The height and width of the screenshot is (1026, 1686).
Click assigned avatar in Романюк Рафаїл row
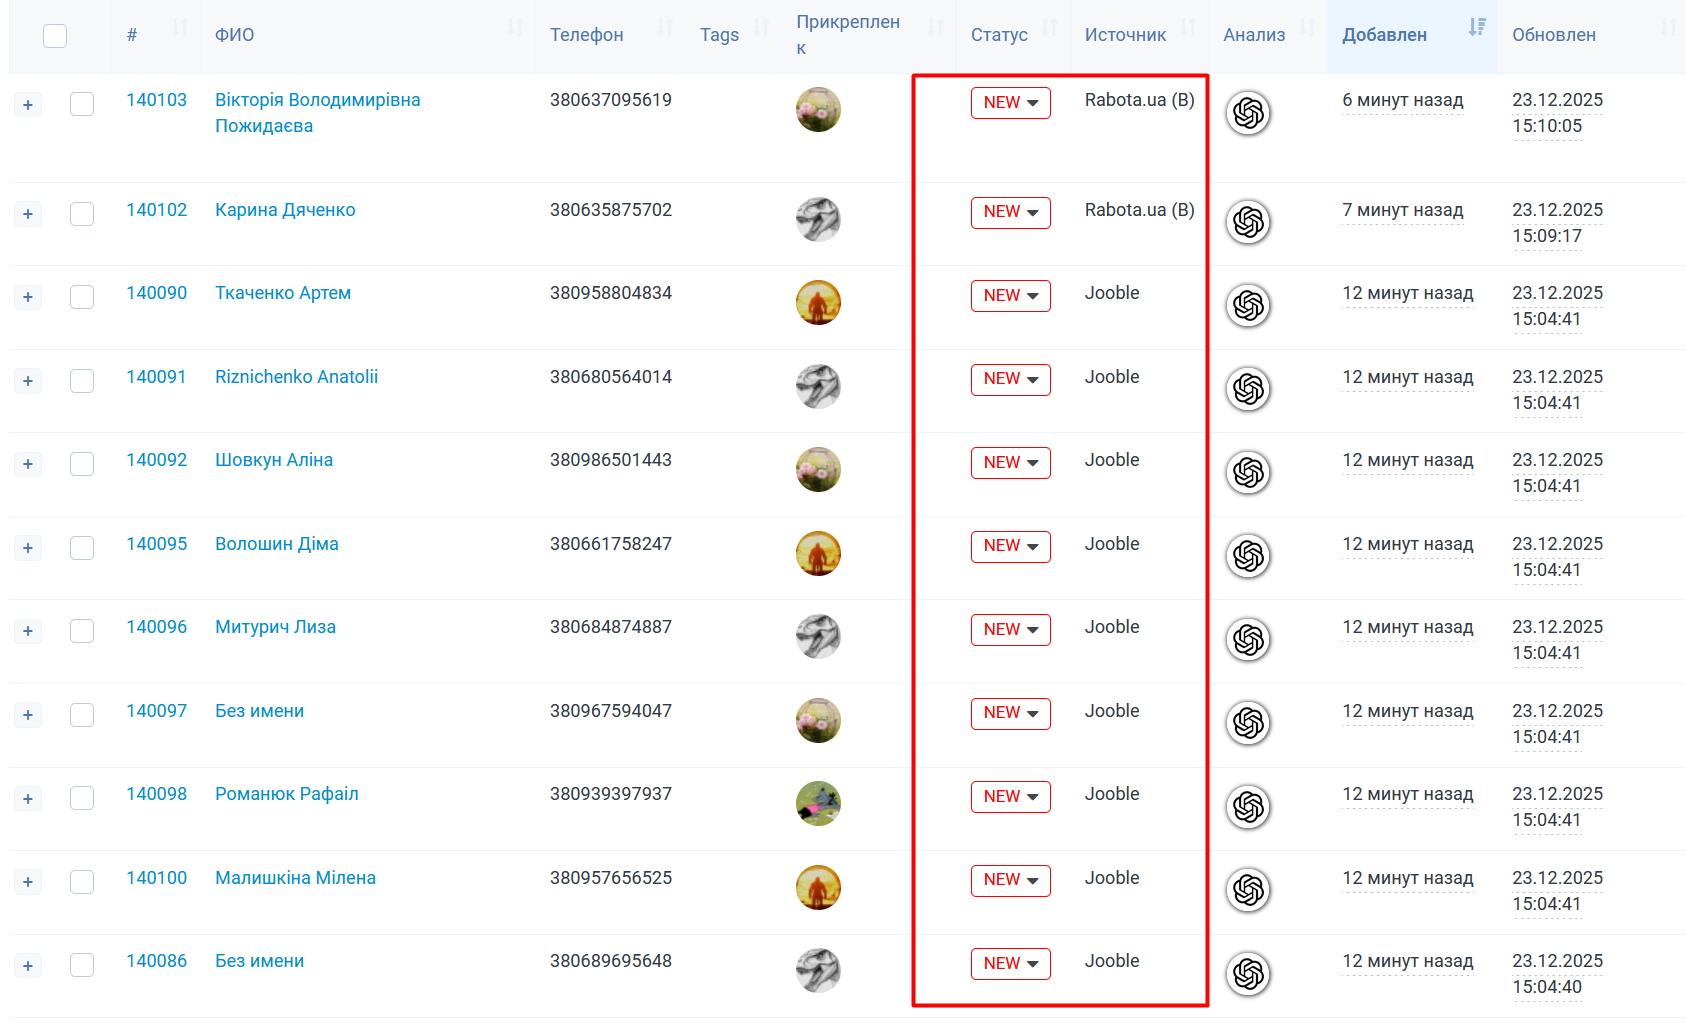(818, 804)
